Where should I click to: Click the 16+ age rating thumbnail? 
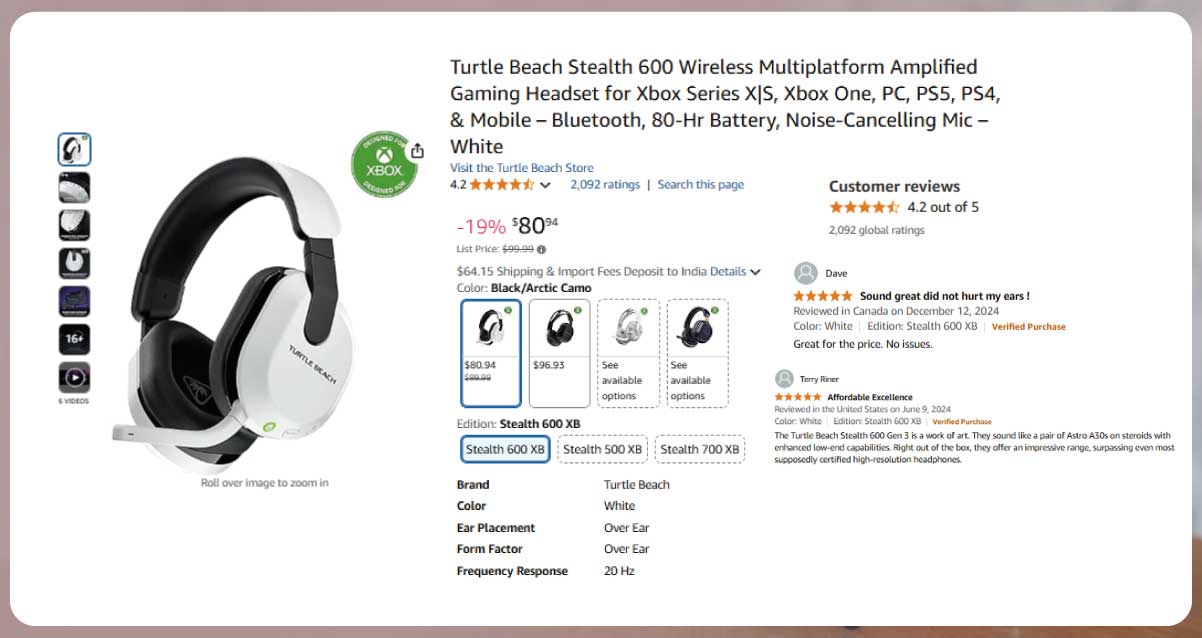[74, 339]
